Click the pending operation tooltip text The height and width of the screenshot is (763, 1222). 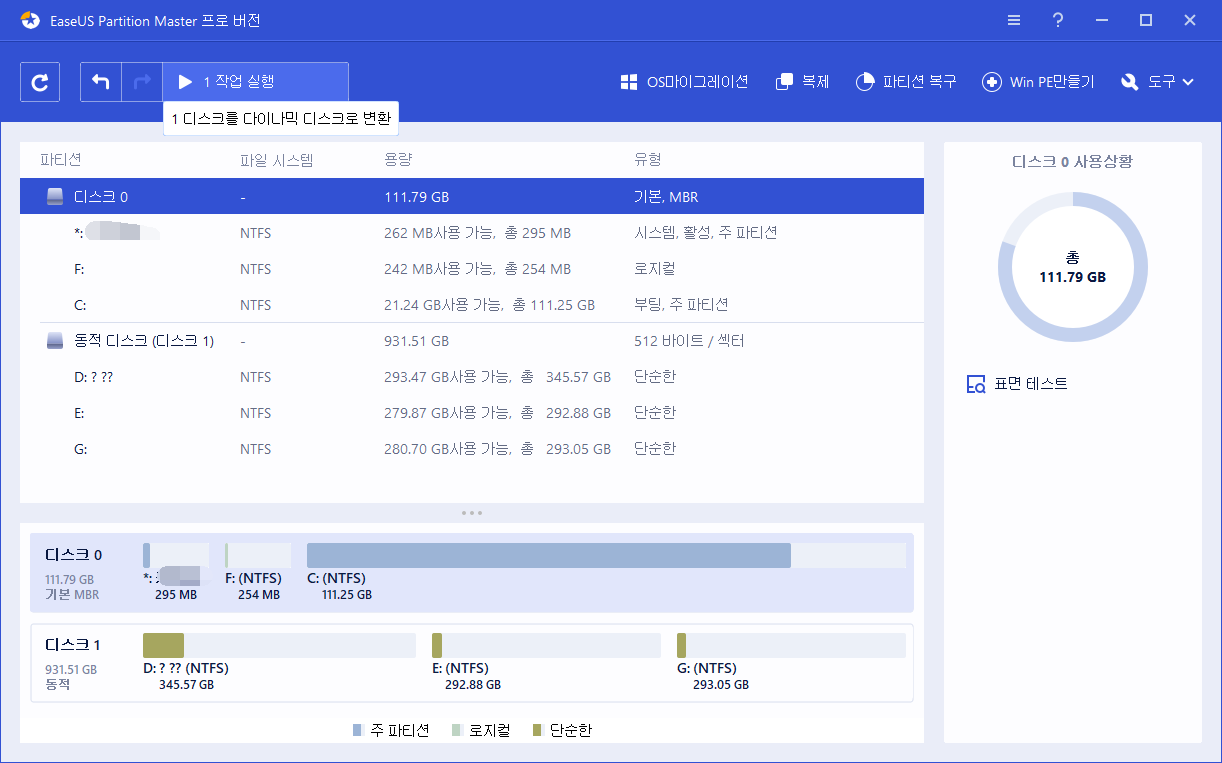[280, 118]
